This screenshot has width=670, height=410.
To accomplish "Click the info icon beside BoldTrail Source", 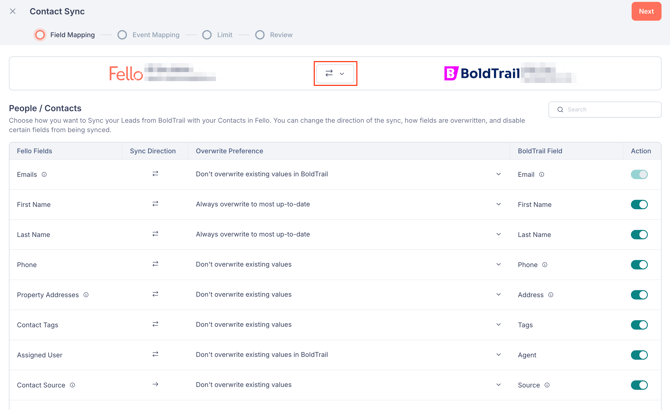I will click(x=547, y=385).
